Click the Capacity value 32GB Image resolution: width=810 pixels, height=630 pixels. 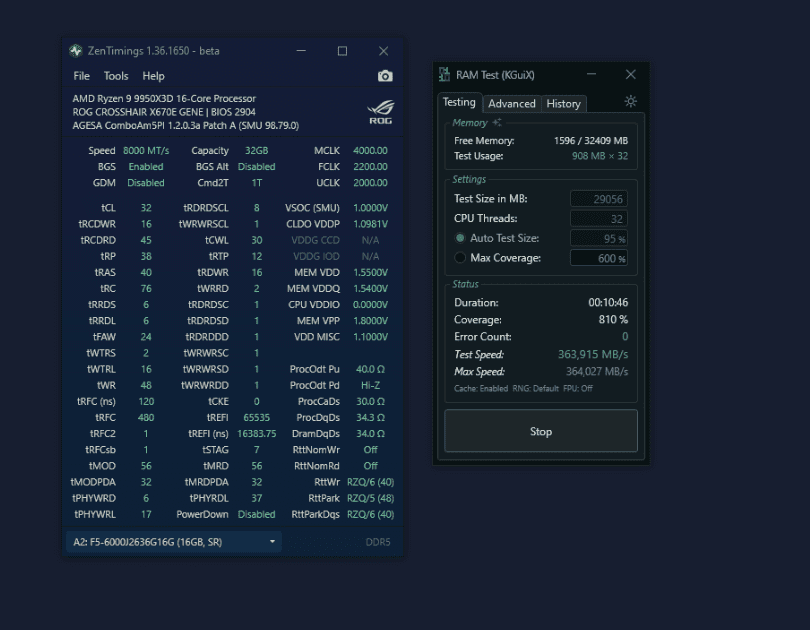(x=256, y=150)
